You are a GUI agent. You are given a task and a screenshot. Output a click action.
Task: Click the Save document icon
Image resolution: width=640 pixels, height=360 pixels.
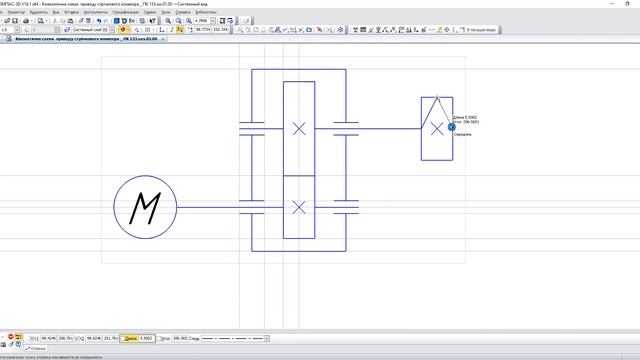[x=15, y=21]
